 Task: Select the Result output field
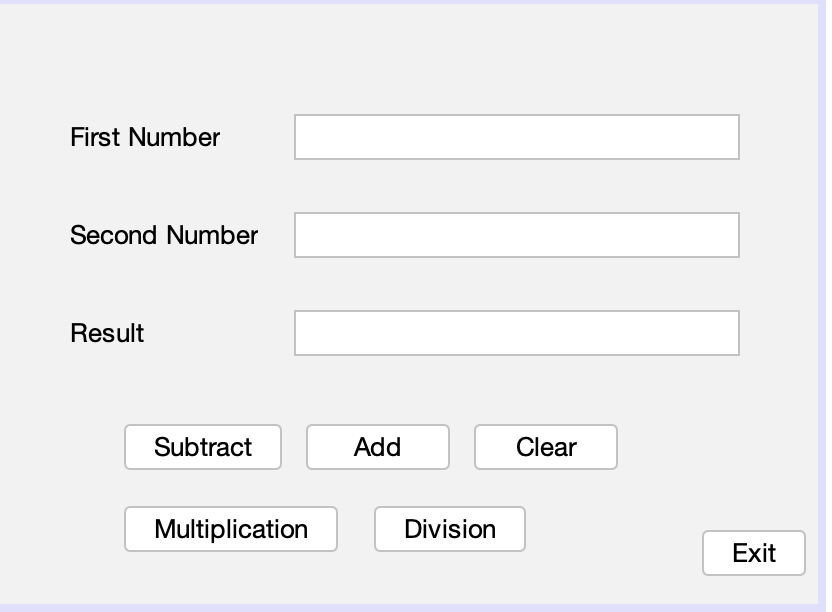(x=516, y=333)
